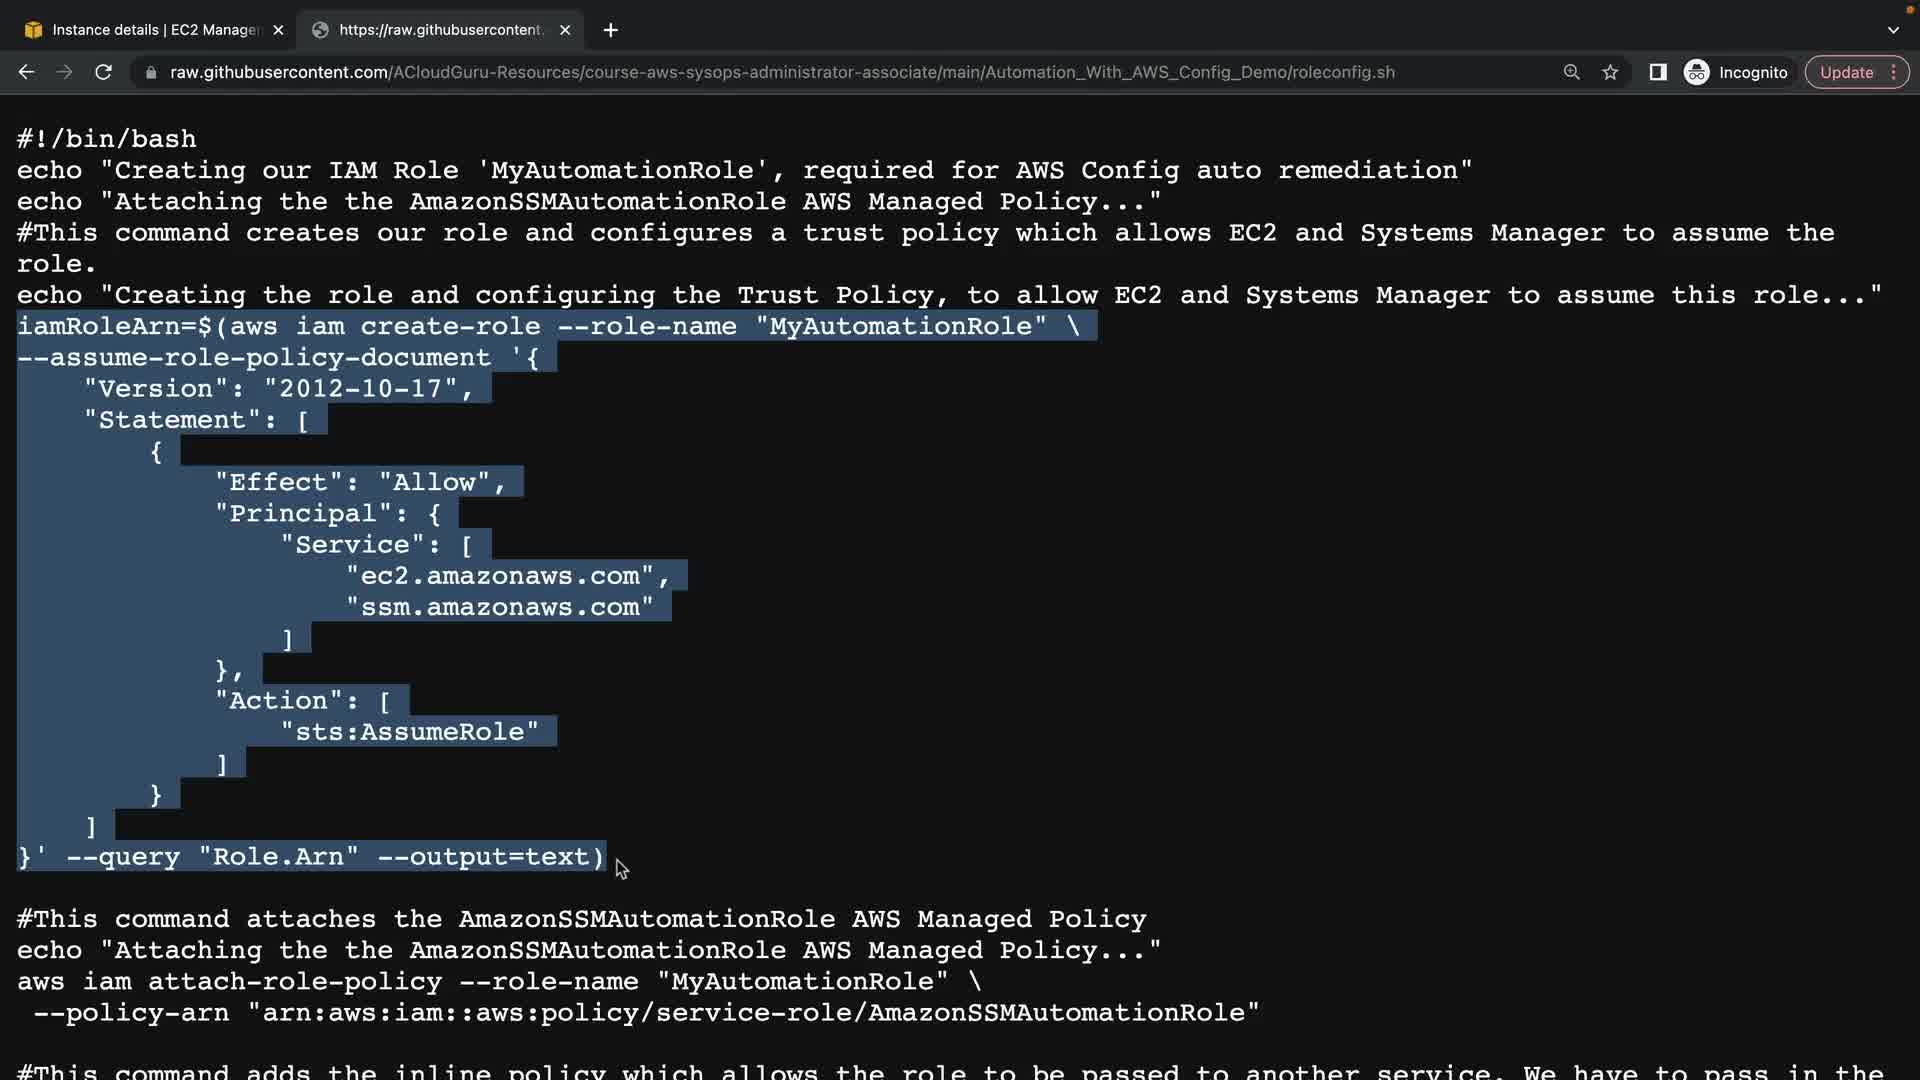Viewport: 1920px width, 1080px height.
Task: Click the lock site info icon
Action: [x=151, y=72]
